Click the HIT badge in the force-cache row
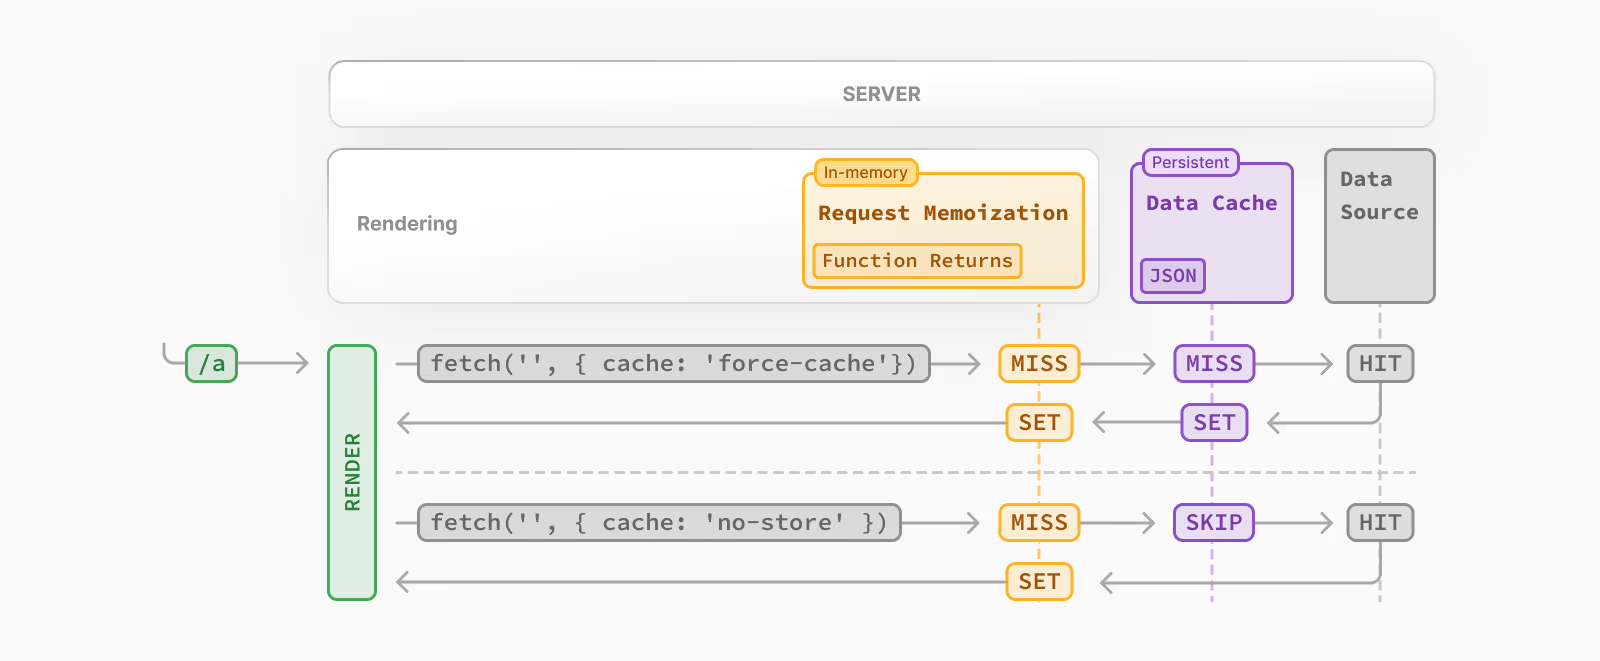This screenshot has width=1600, height=661. click(1380, 364)
